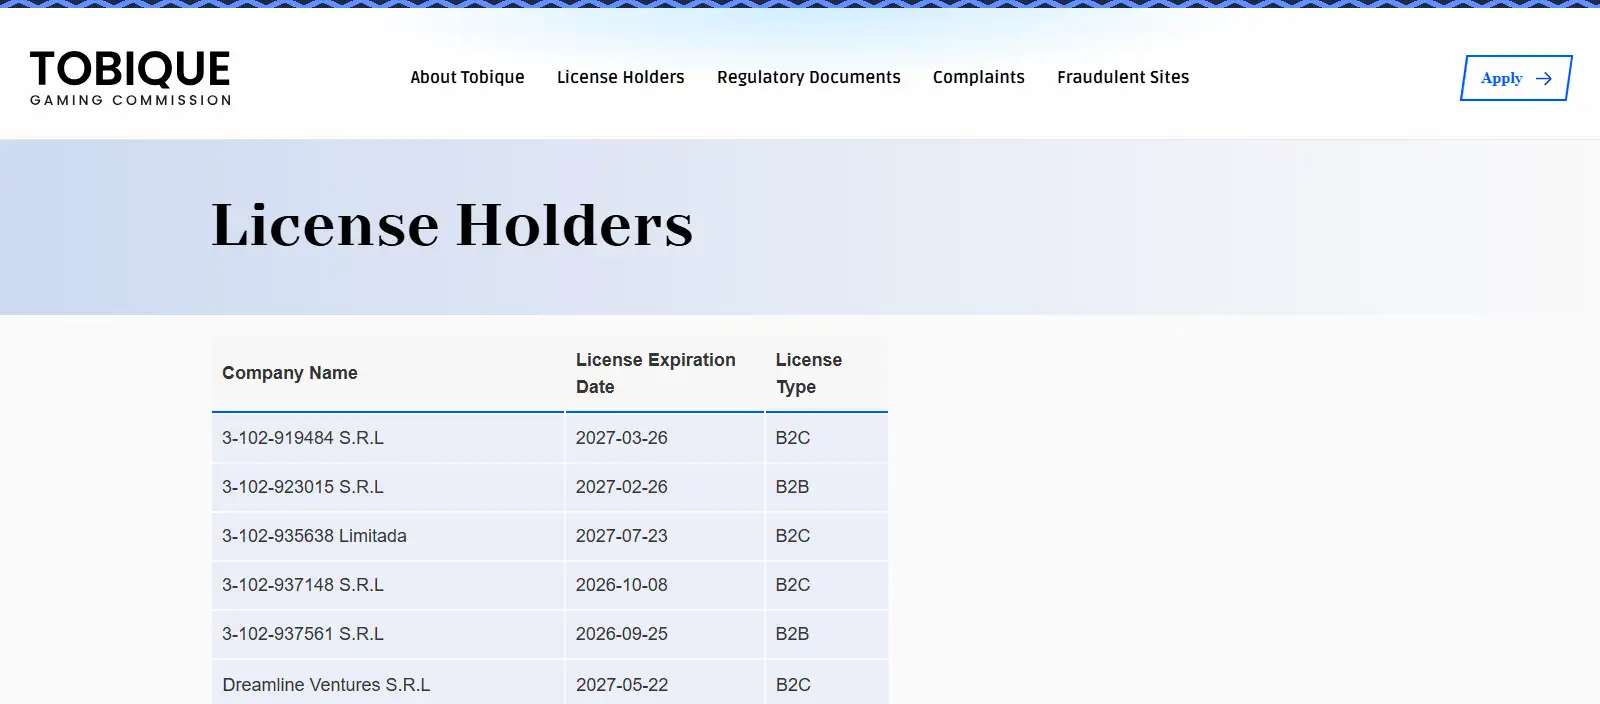Go to License Holders page

click(x=621, y=77)
